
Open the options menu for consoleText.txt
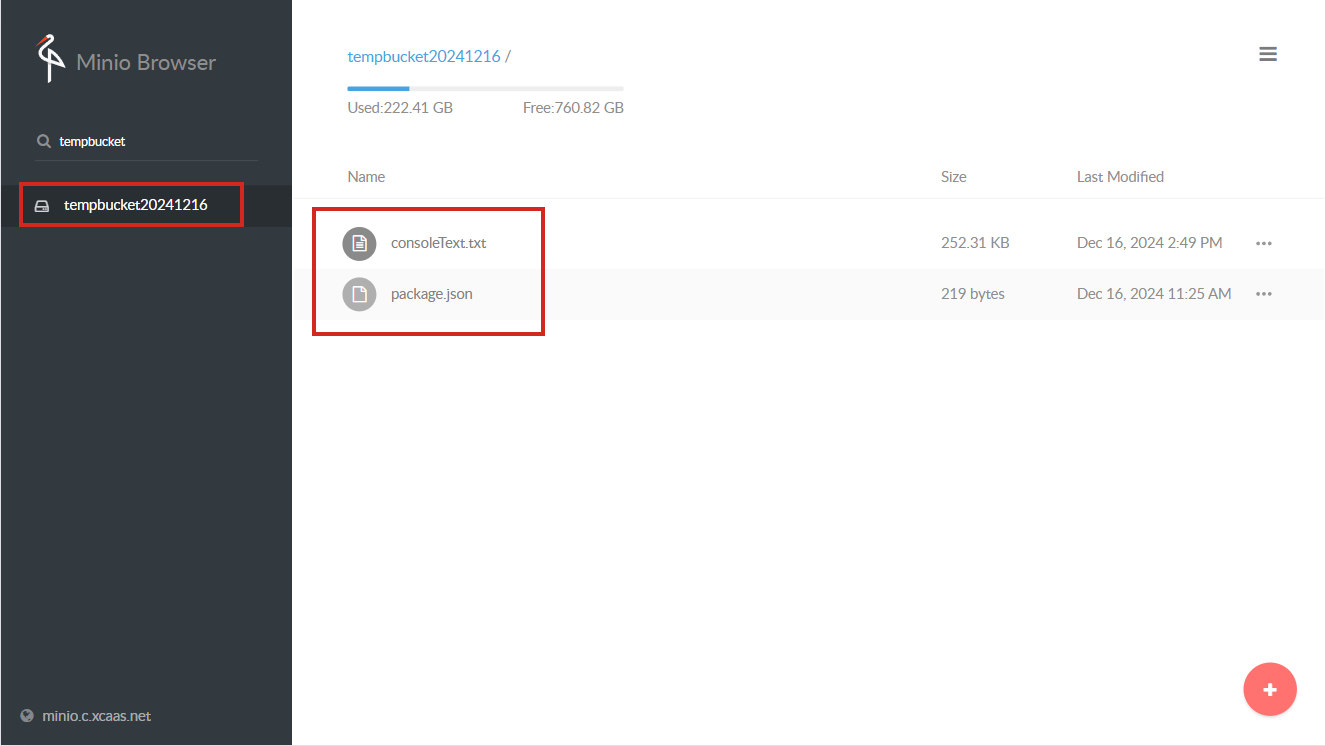pyautogui.click(x=1264, y=243)
